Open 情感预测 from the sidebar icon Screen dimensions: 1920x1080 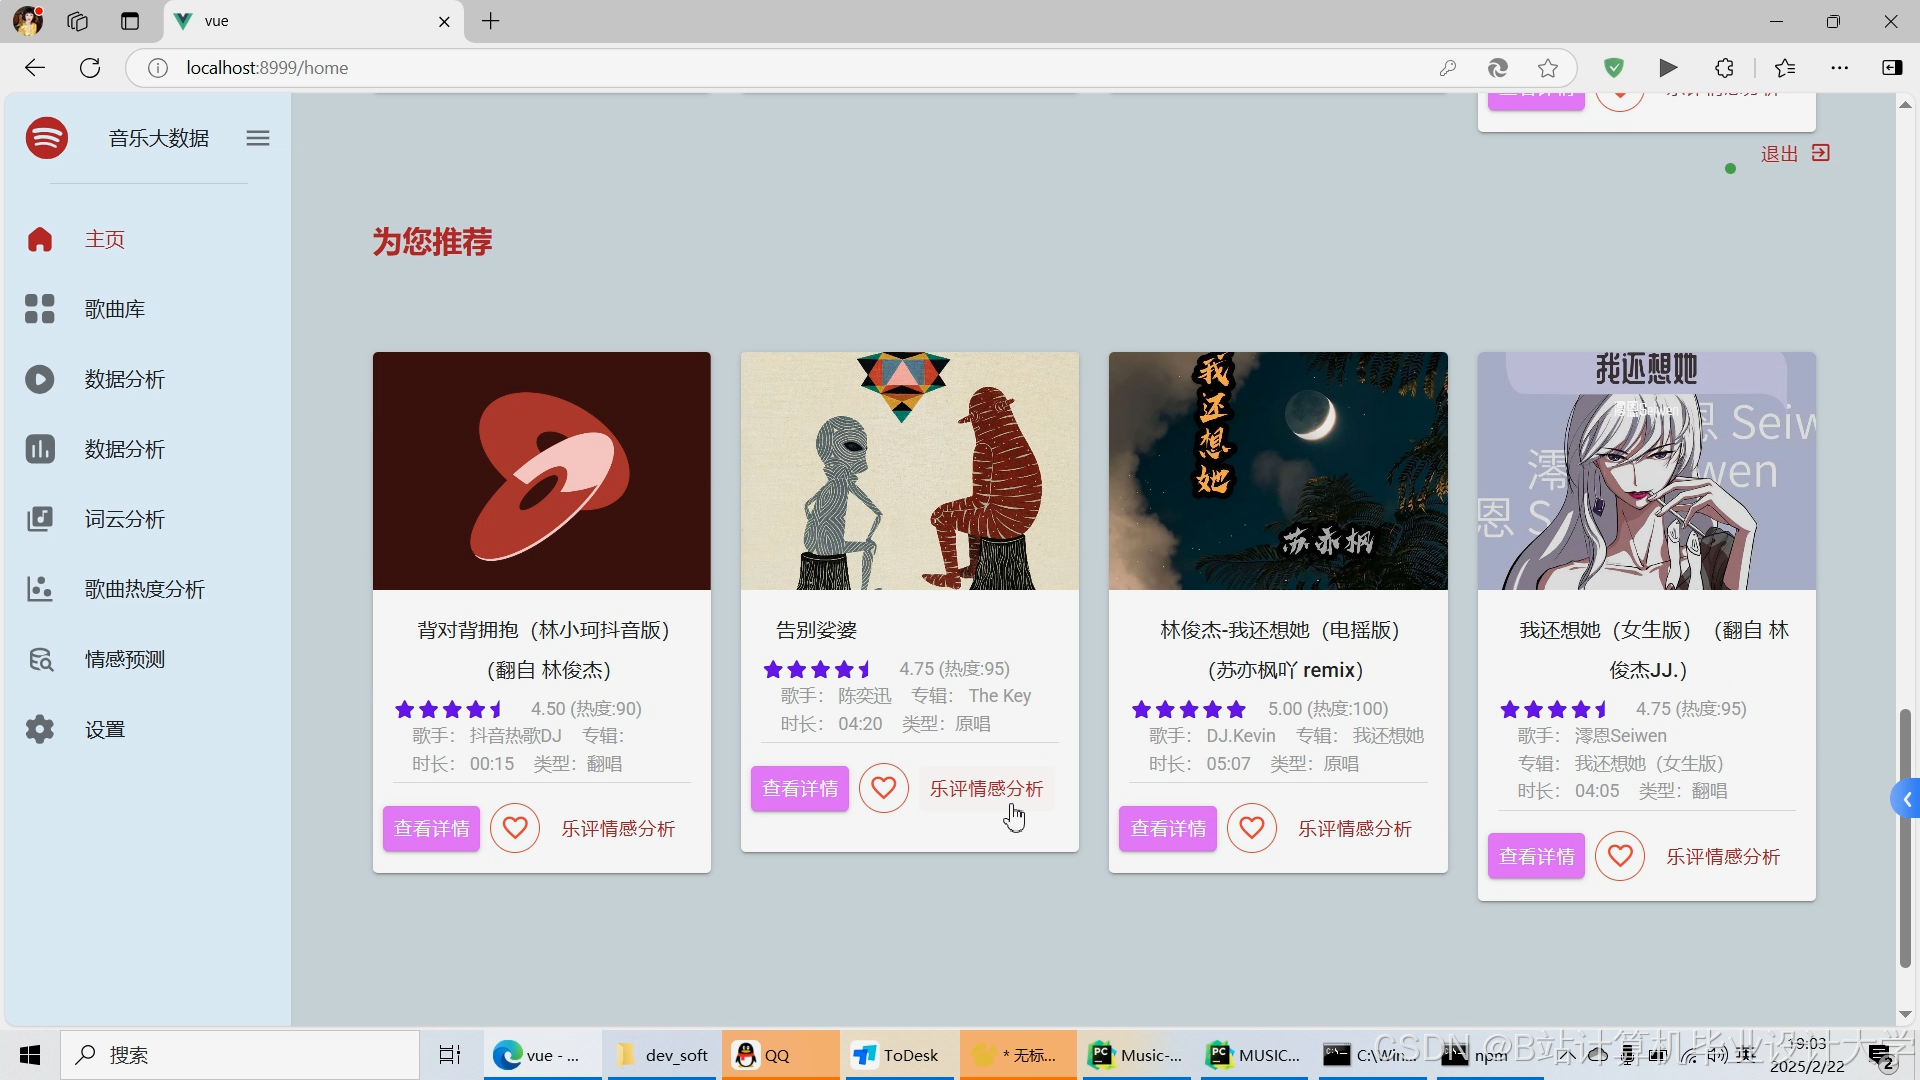pyautogui.click(x=39, y=659)
